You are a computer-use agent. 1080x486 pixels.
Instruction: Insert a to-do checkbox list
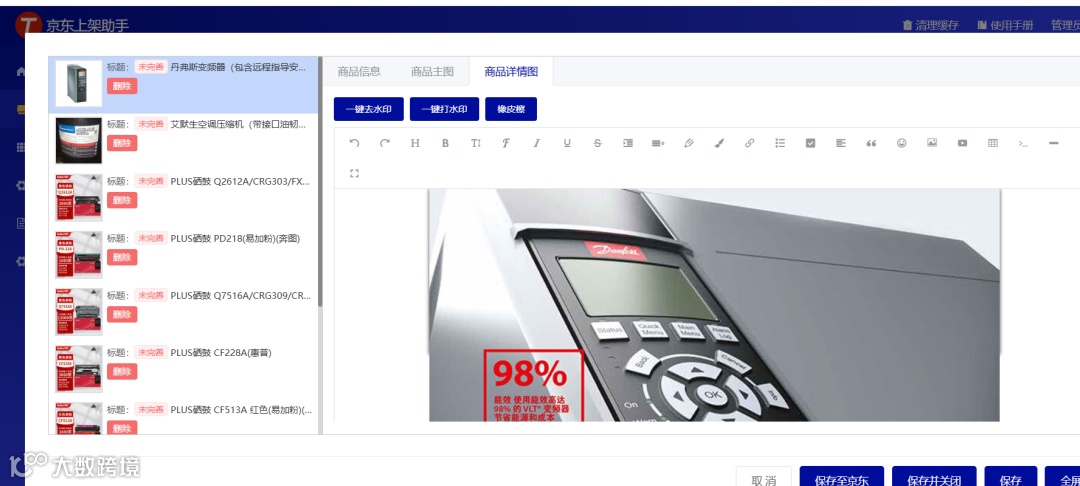tap(811, 143)
